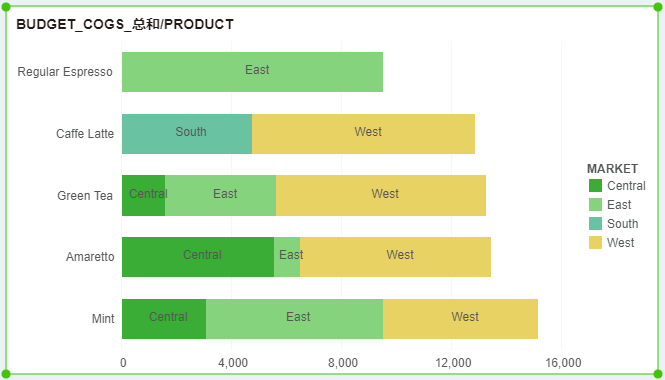Select Amaretto Central bar segment
The width and height of the screenshot is (665, 380).
click(198, 257)
